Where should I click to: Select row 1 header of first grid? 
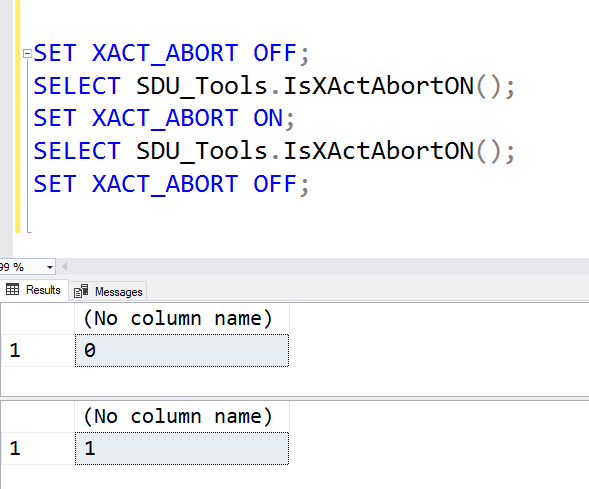pos(38,350)
